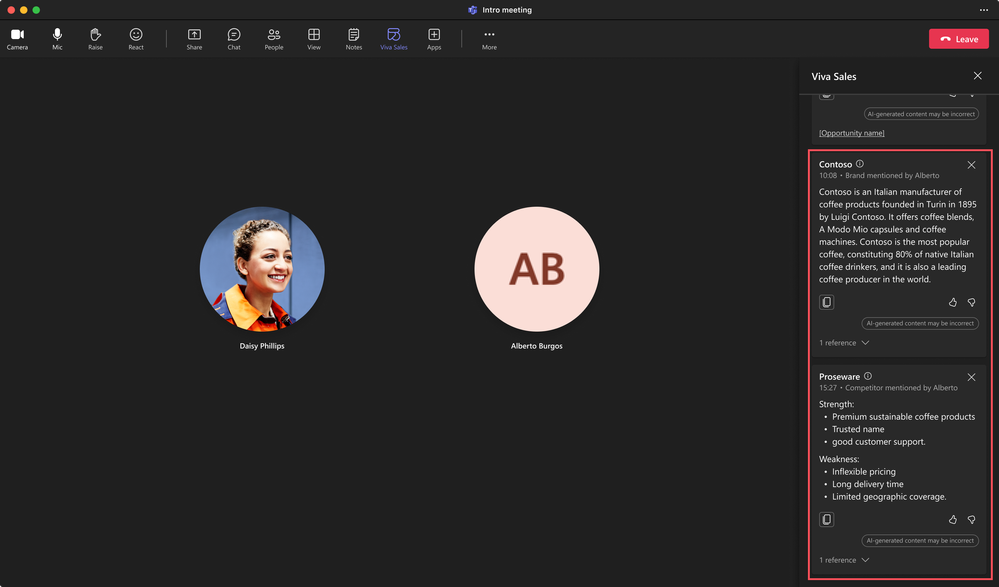Image resolution: width=999 pixels, height=587 pixels.
Task: Open window options ellipsis in title bar
Action: (x=984, y=10)
